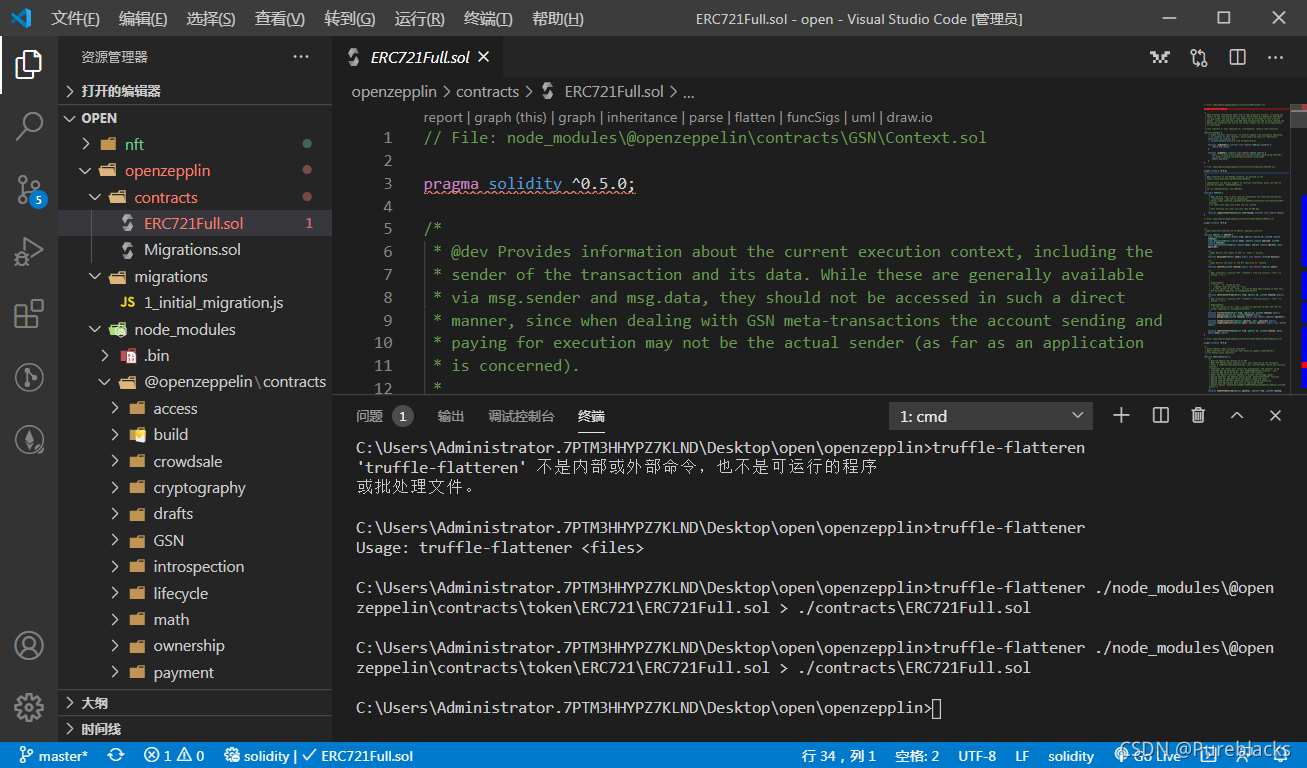1307x768 pixels.
Task: Collapse the openzepplin folder
Action: (x=195, y=170)
